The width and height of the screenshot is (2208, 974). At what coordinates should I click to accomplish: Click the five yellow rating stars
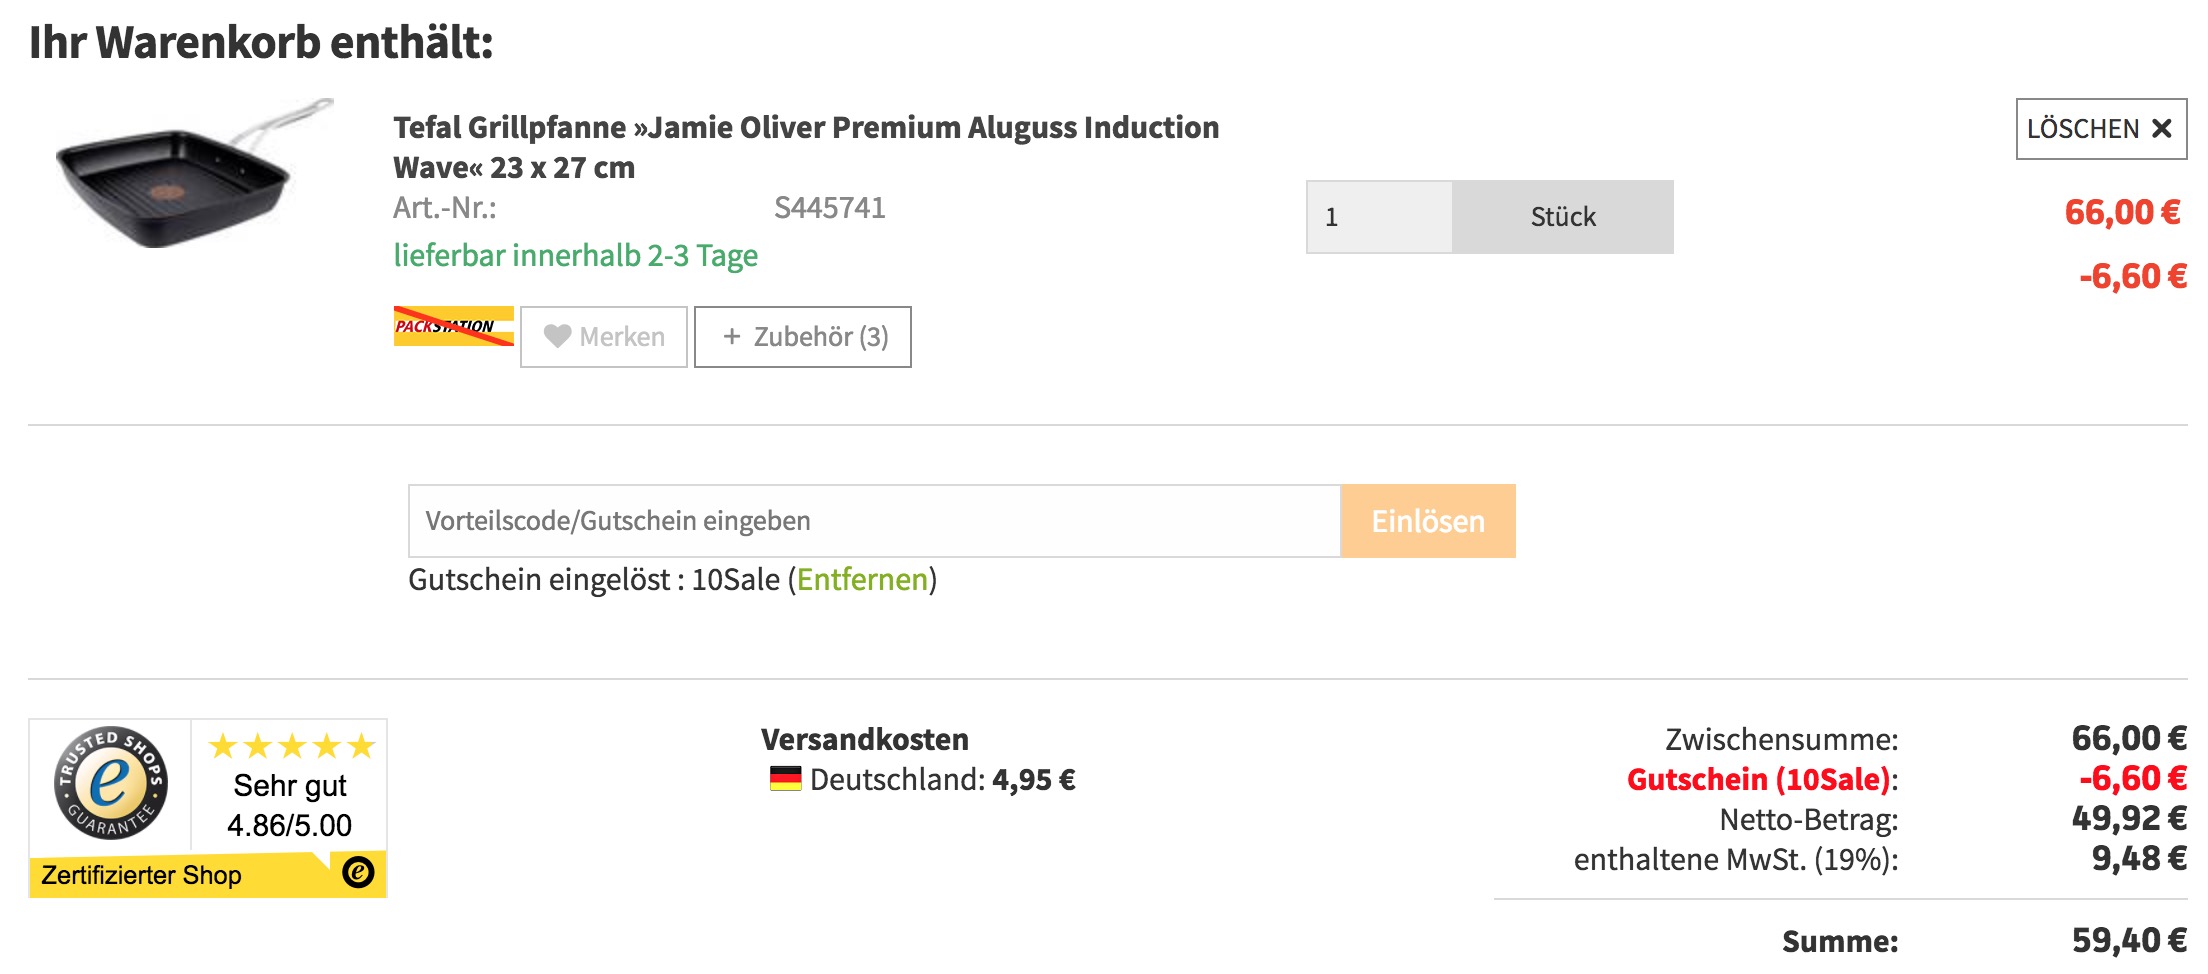coord(291,746)
